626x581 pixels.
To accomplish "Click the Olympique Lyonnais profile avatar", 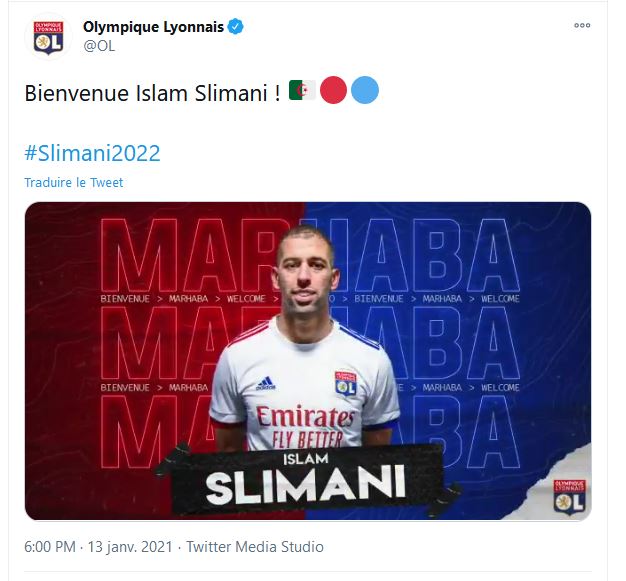I will coord(48,37).
